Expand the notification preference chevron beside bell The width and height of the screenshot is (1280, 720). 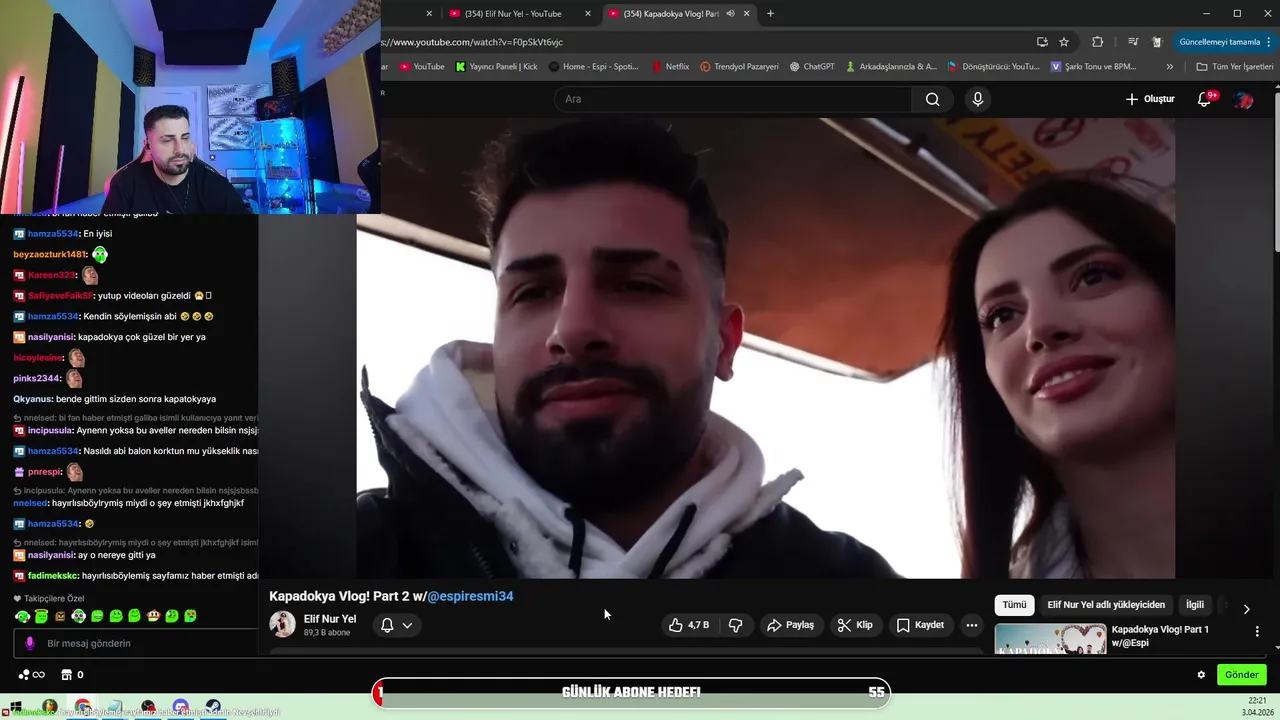407,625
